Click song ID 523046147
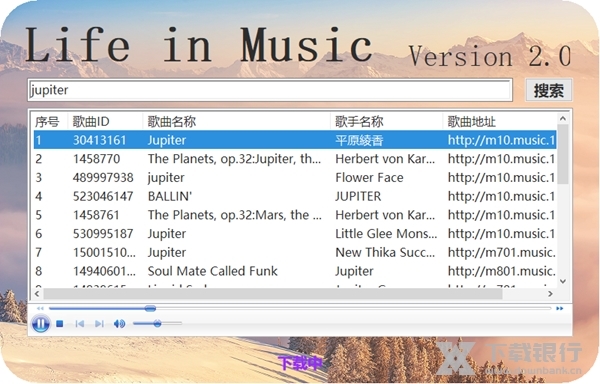This screenshot has height=384, width=600. [103, 197]
